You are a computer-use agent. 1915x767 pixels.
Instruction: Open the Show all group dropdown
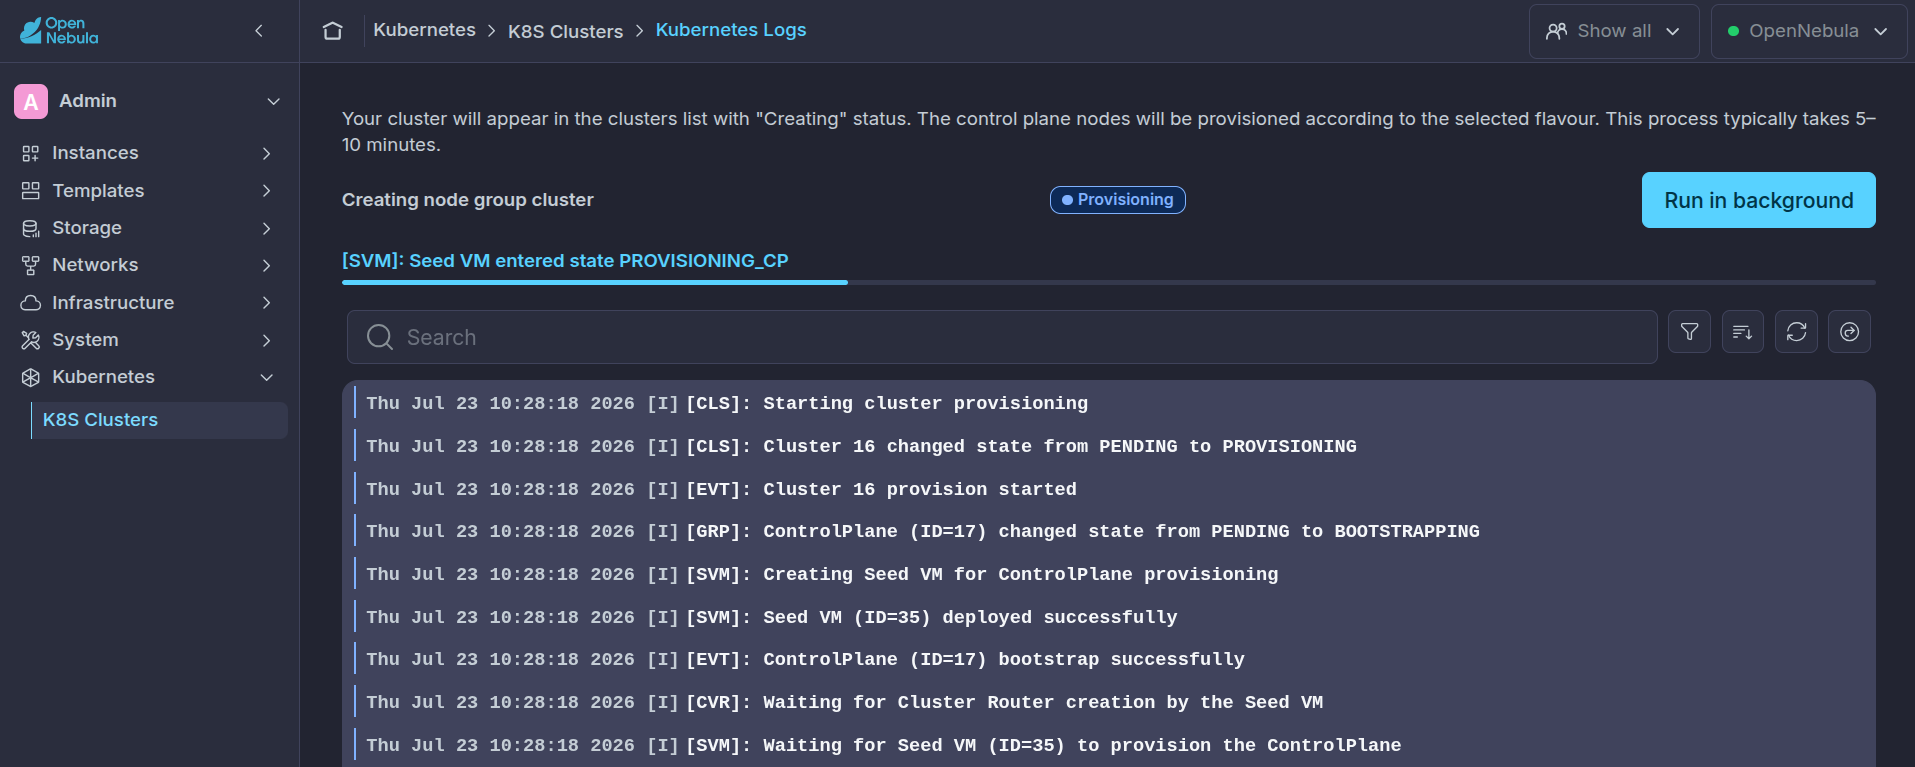pyautogui.click(x=1614, y=31)
